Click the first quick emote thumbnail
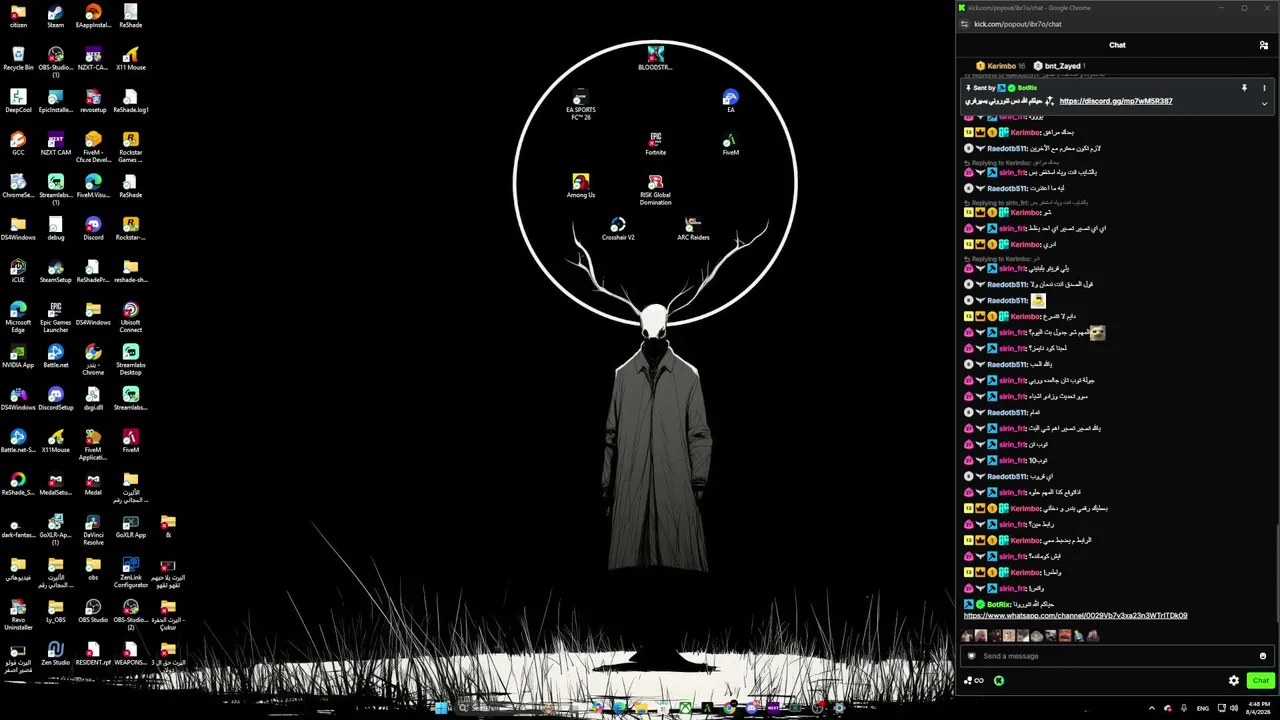This screenshot has height=720, width=1280. click(x=967, y=636)
